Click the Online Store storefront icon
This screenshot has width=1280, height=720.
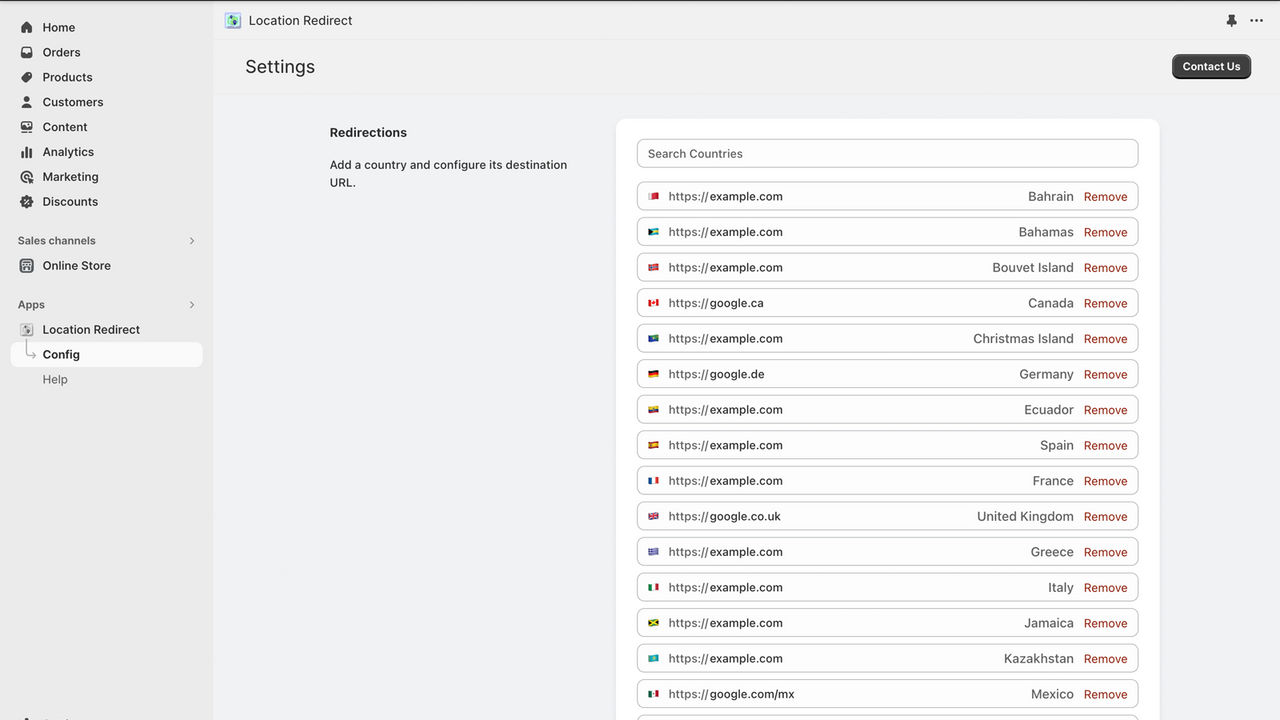[27, 266]
